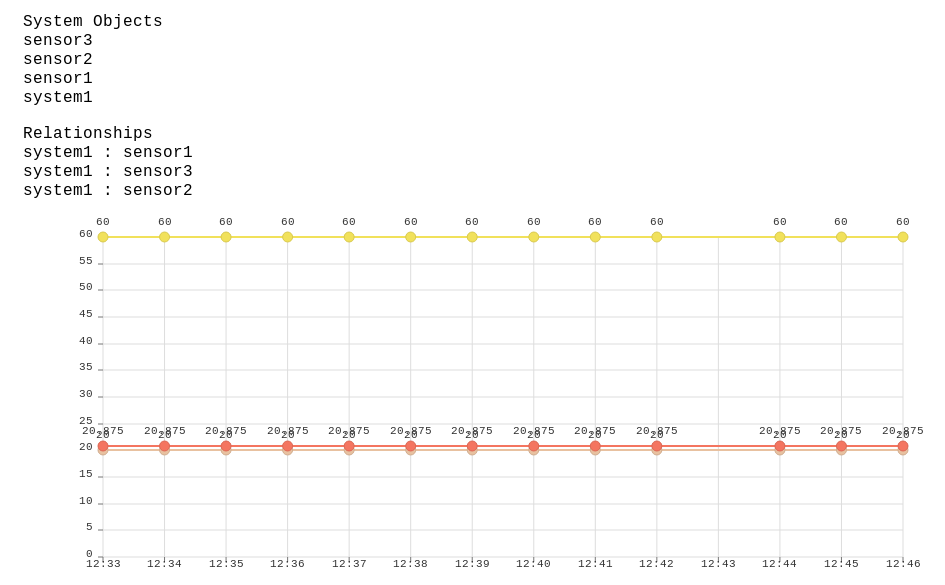Select sensor1 in System Objects list

pyautogui.click(x=58, y=78)
